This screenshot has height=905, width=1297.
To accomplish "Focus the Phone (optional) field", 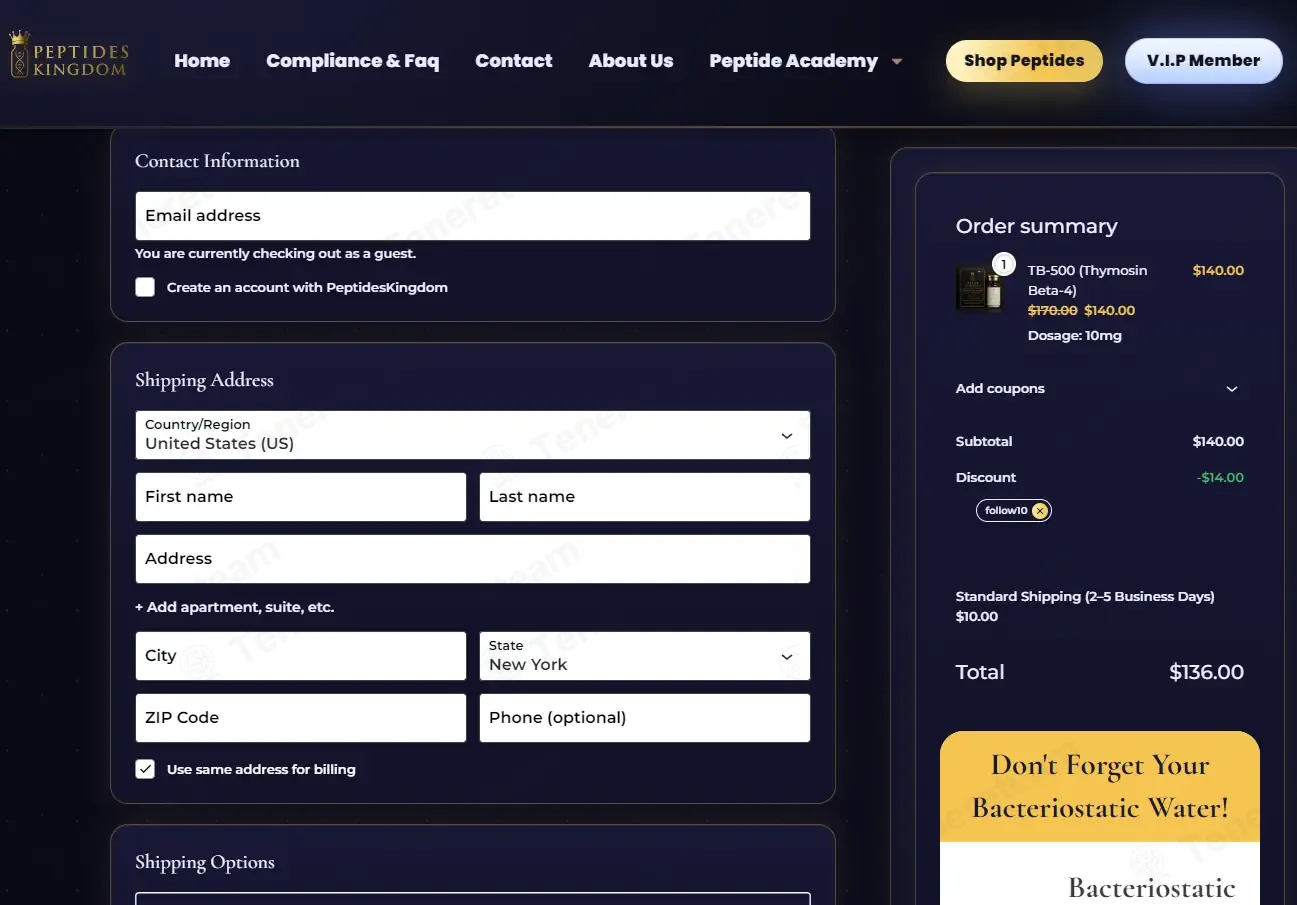I will [645, 718].
